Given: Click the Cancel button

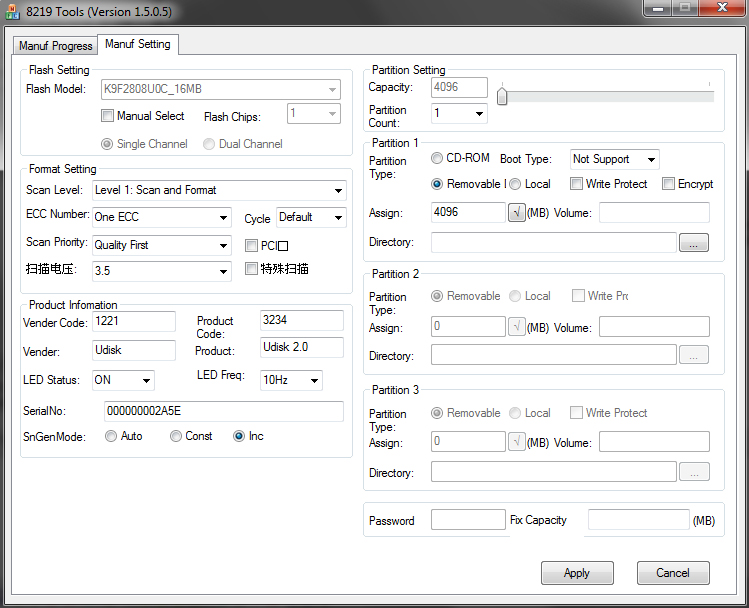Looking at the screenshot, I should click(672, 573).
